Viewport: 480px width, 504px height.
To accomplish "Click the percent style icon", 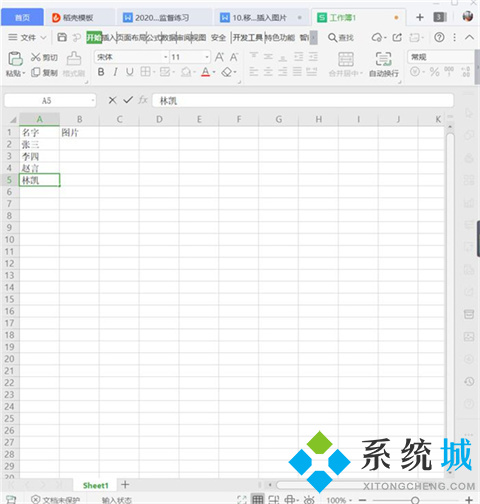I will (434, 72).
